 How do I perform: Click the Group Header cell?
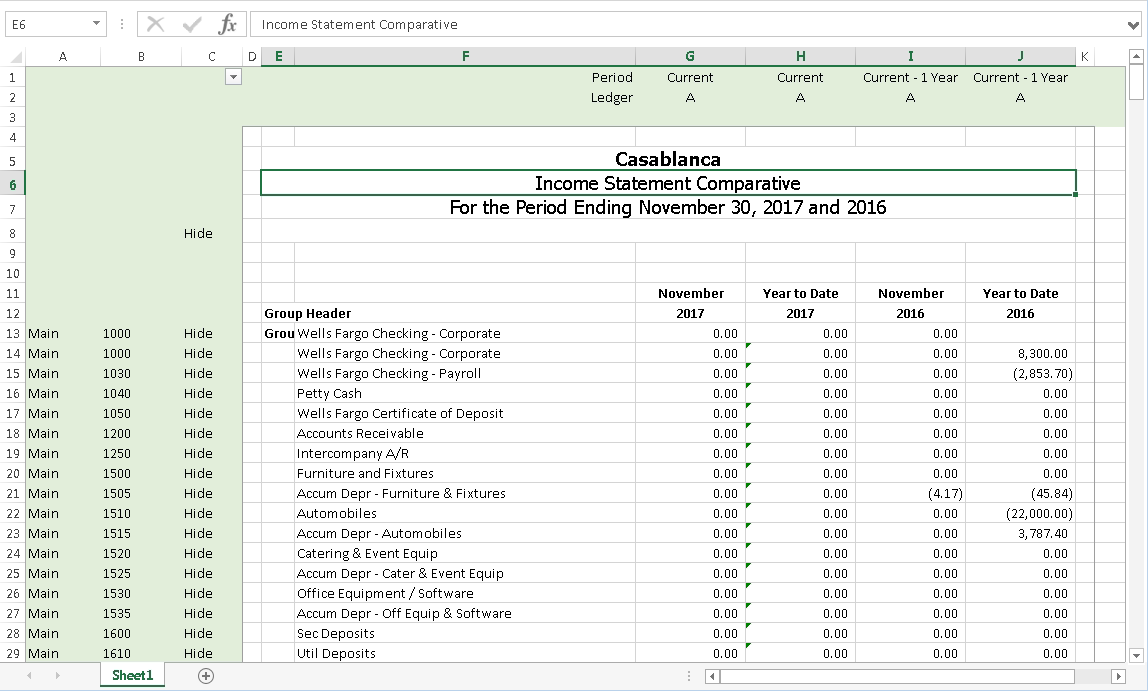coord(308,313)
